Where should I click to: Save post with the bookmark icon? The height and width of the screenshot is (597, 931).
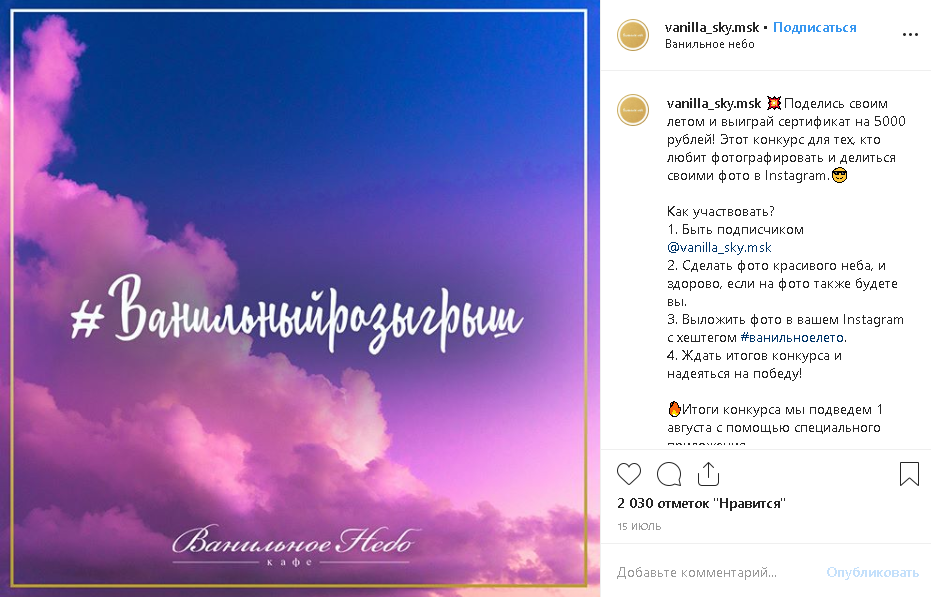coord(909,474)
